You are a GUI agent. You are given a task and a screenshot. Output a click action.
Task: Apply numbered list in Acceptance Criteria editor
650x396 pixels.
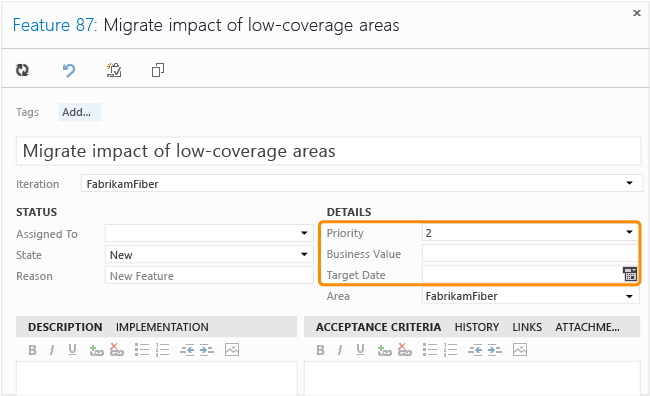pyautogui.click(x=451, y=350)
